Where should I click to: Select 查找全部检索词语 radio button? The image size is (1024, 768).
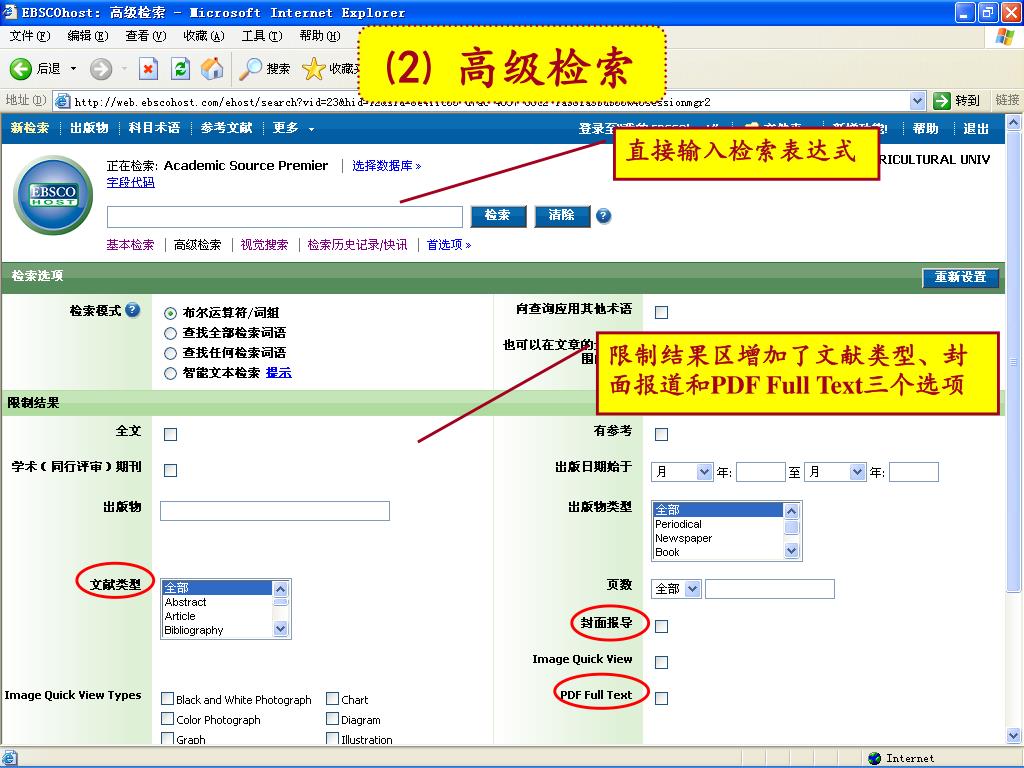coord(170,334)
